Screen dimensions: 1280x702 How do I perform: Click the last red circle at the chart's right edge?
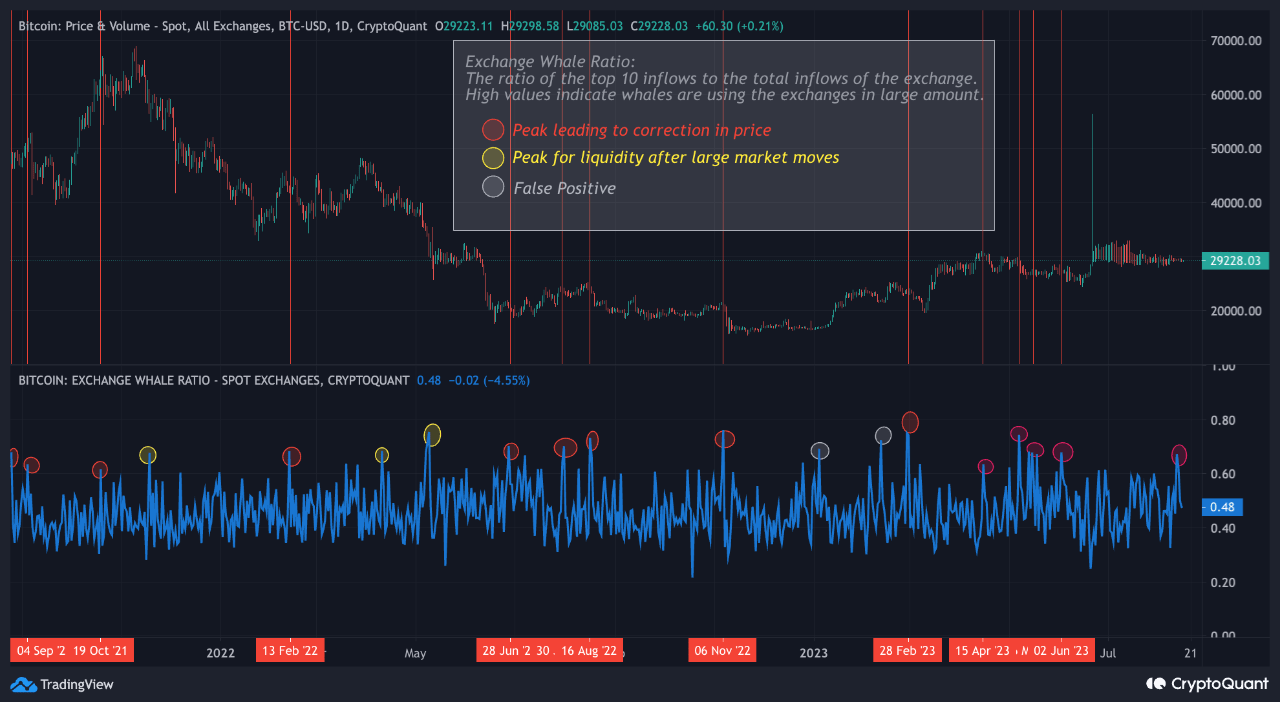pyautogui.click(x=1179, y=455)
